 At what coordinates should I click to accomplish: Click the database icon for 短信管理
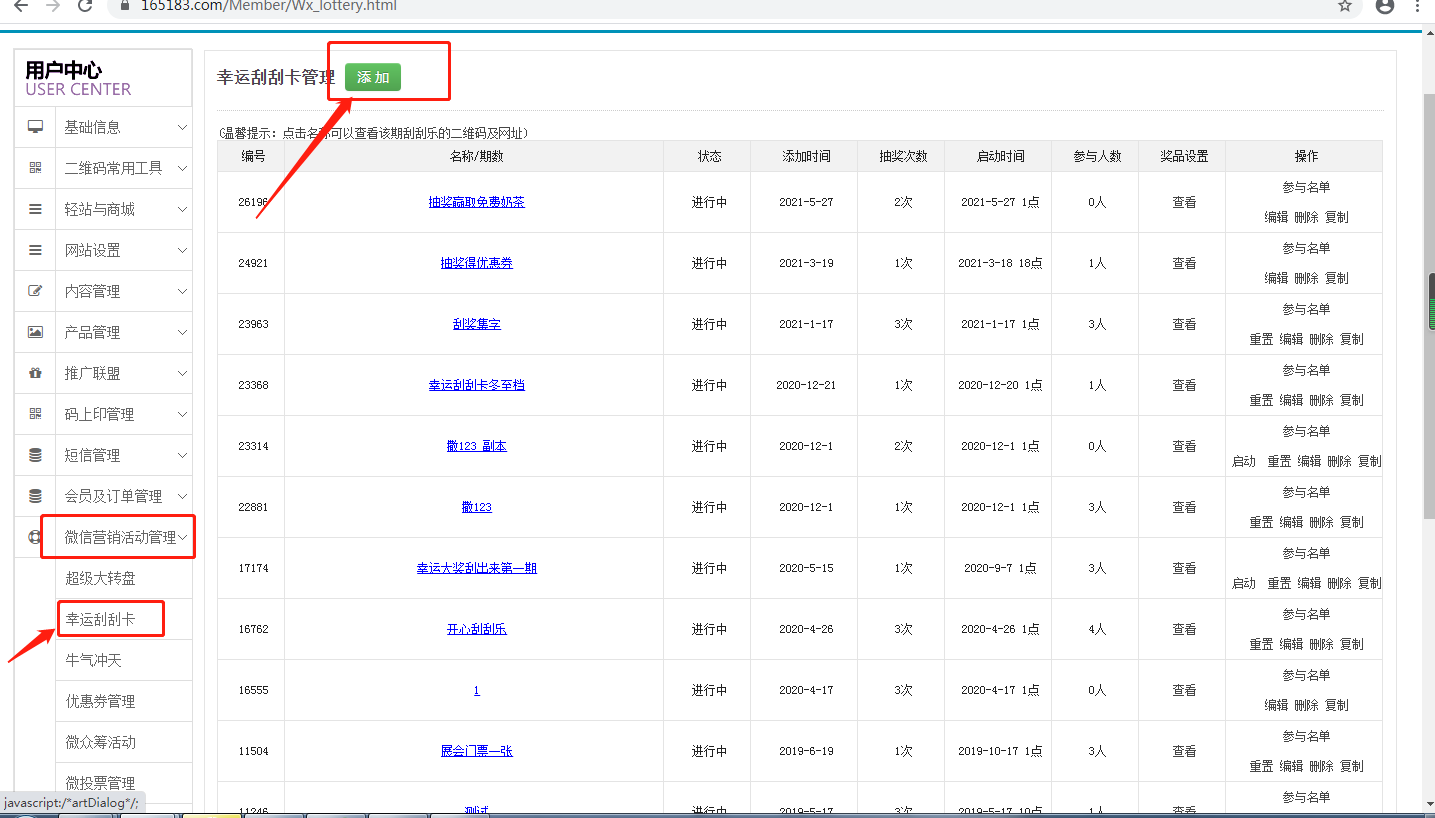pos(35,455)
